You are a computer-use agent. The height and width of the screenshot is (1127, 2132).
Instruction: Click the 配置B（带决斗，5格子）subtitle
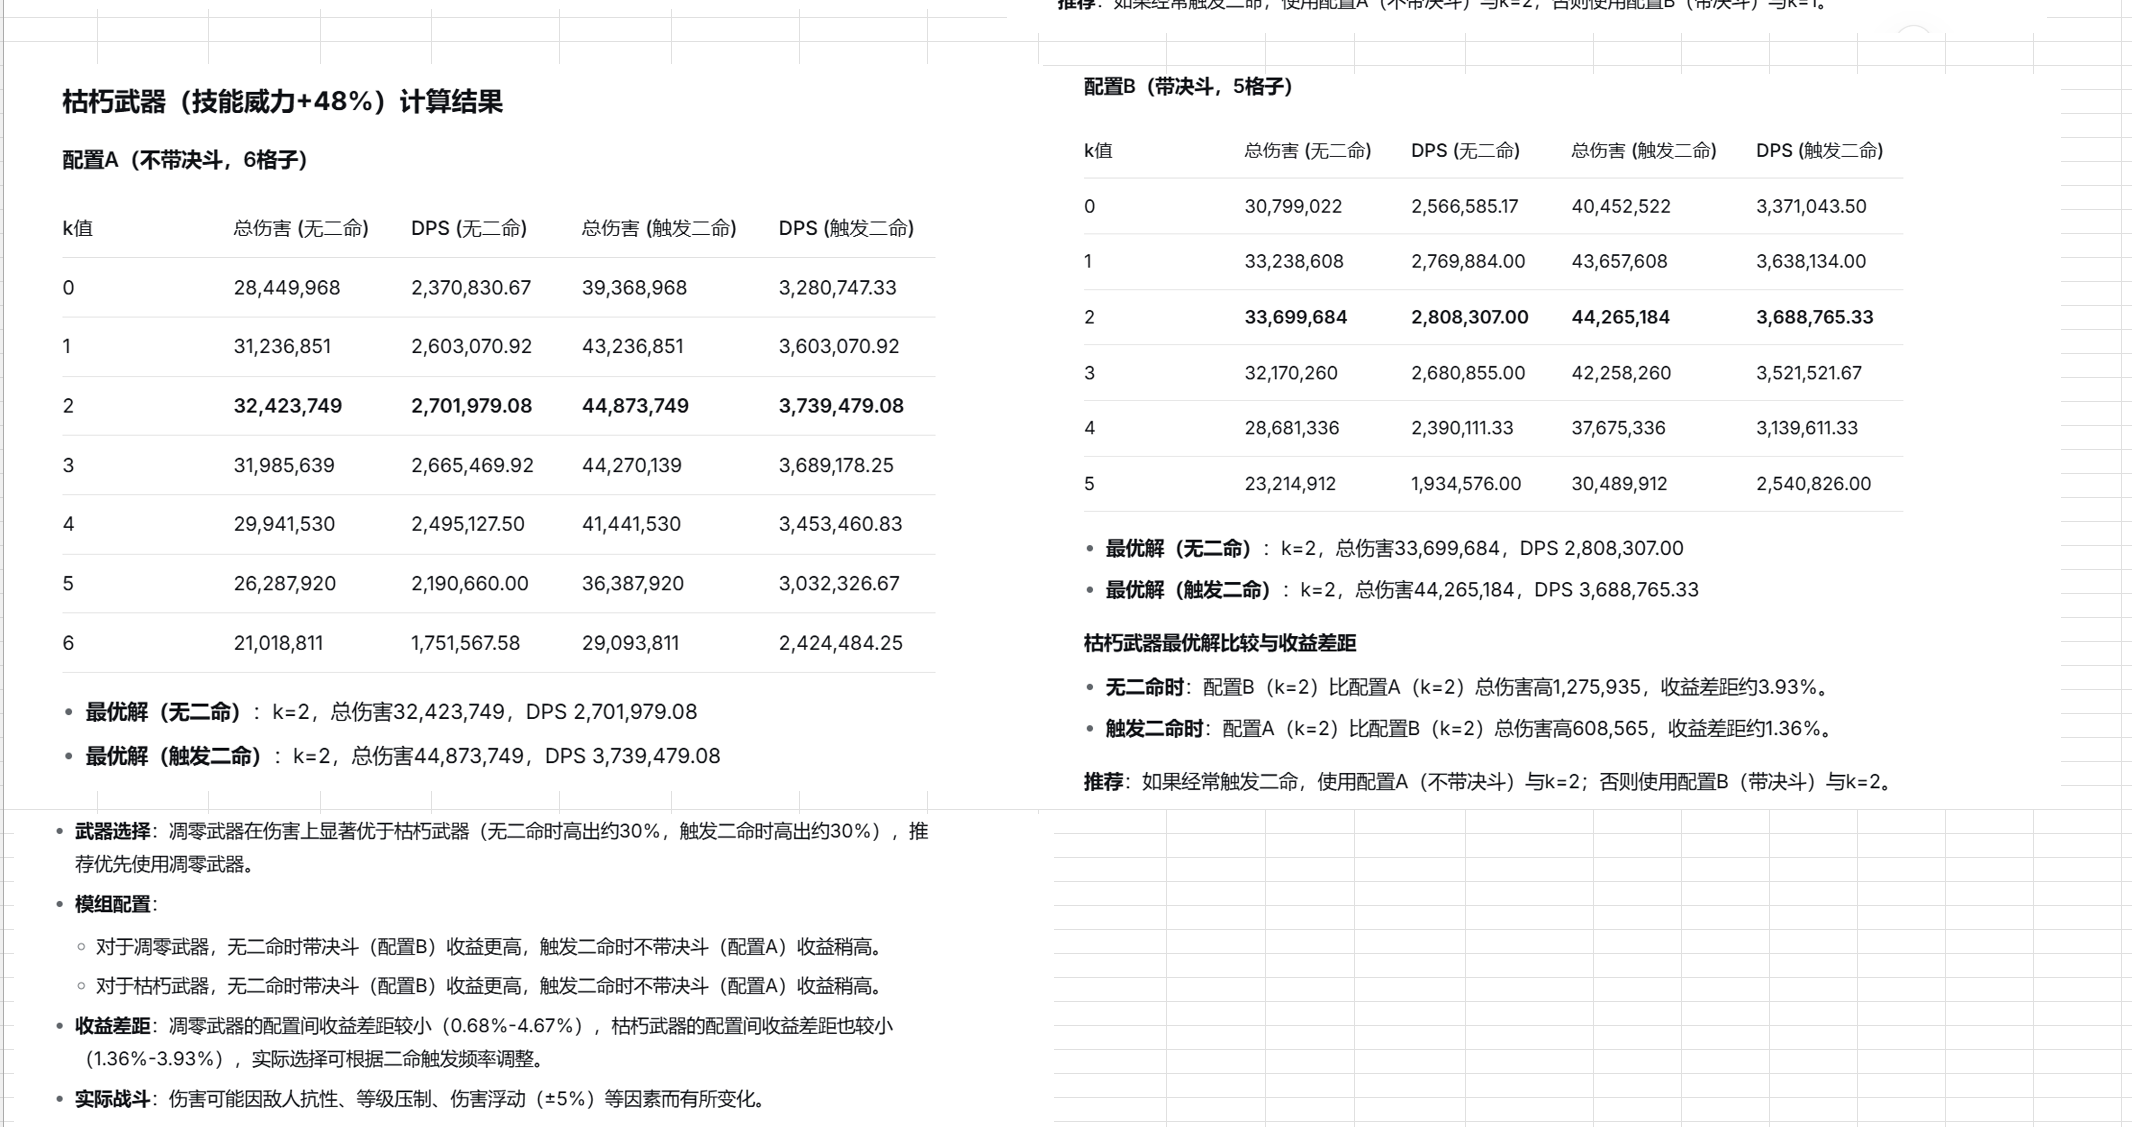(1188, 87)
